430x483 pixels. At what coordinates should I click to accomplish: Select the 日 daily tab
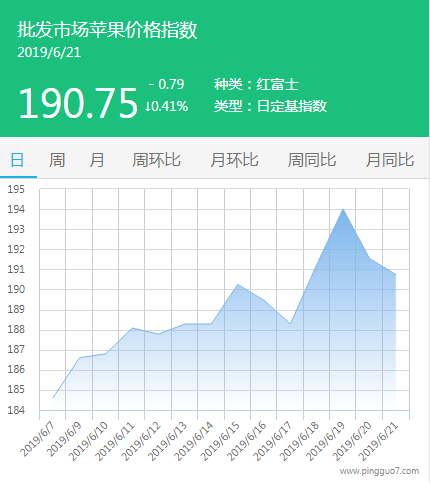point(17,160)
